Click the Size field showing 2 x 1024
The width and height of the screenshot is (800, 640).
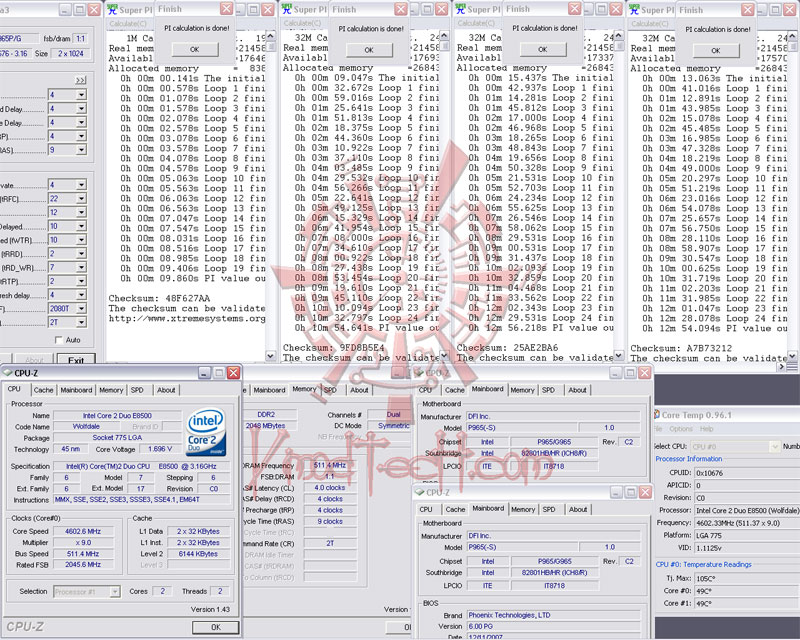coord(70,53)
